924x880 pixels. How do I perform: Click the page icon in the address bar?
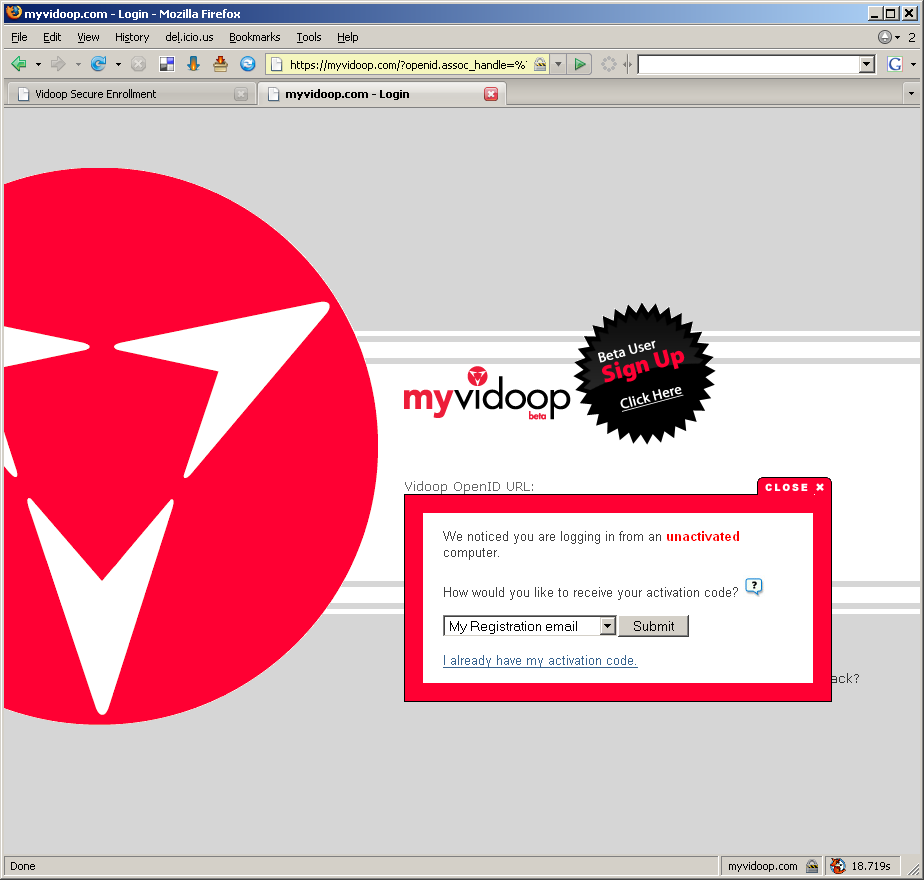[x=276, y=64]
